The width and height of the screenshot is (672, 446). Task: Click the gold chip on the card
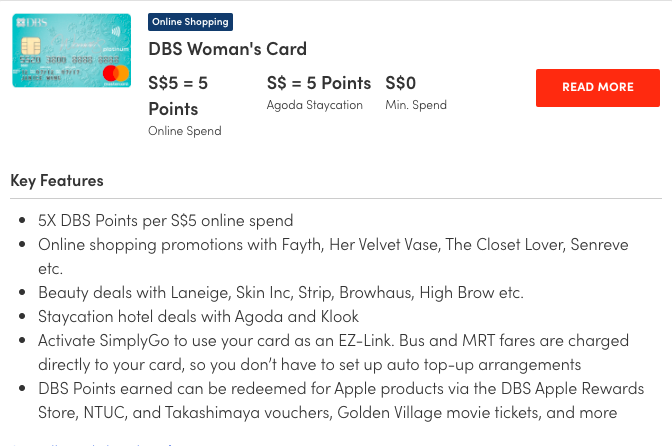click(x=32, y=49)
